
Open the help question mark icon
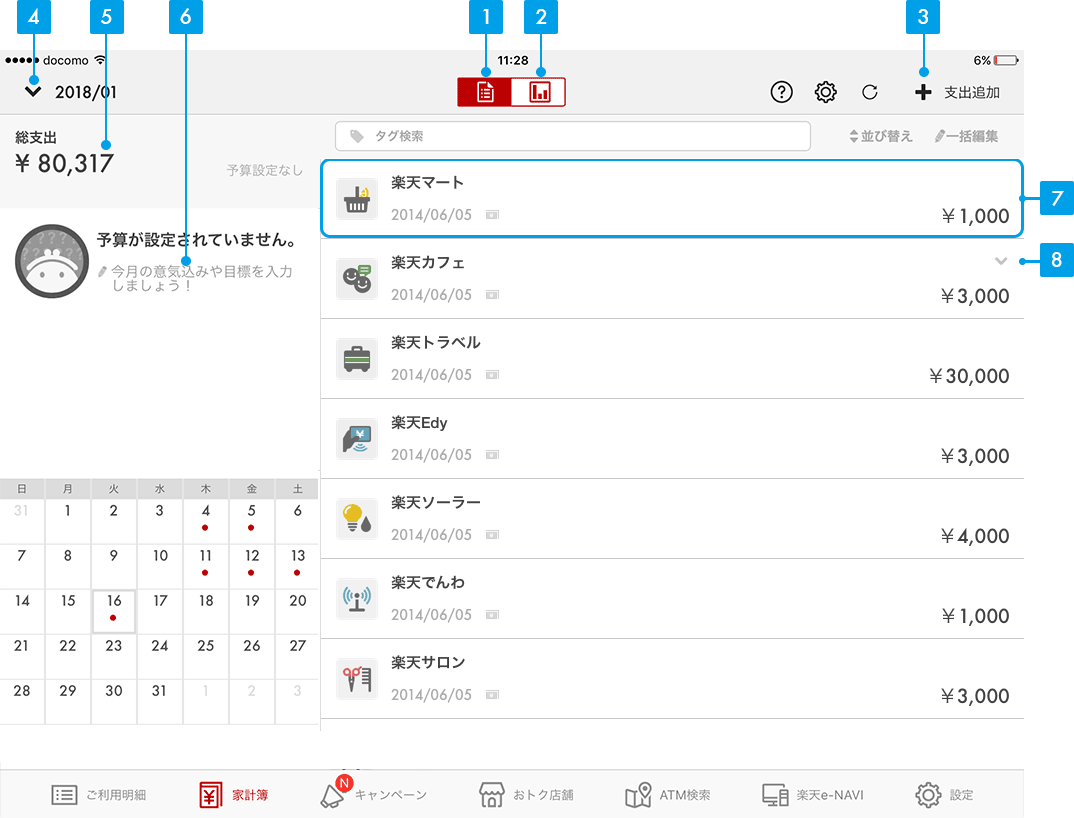pyautogui.click(x=782, y=92)
